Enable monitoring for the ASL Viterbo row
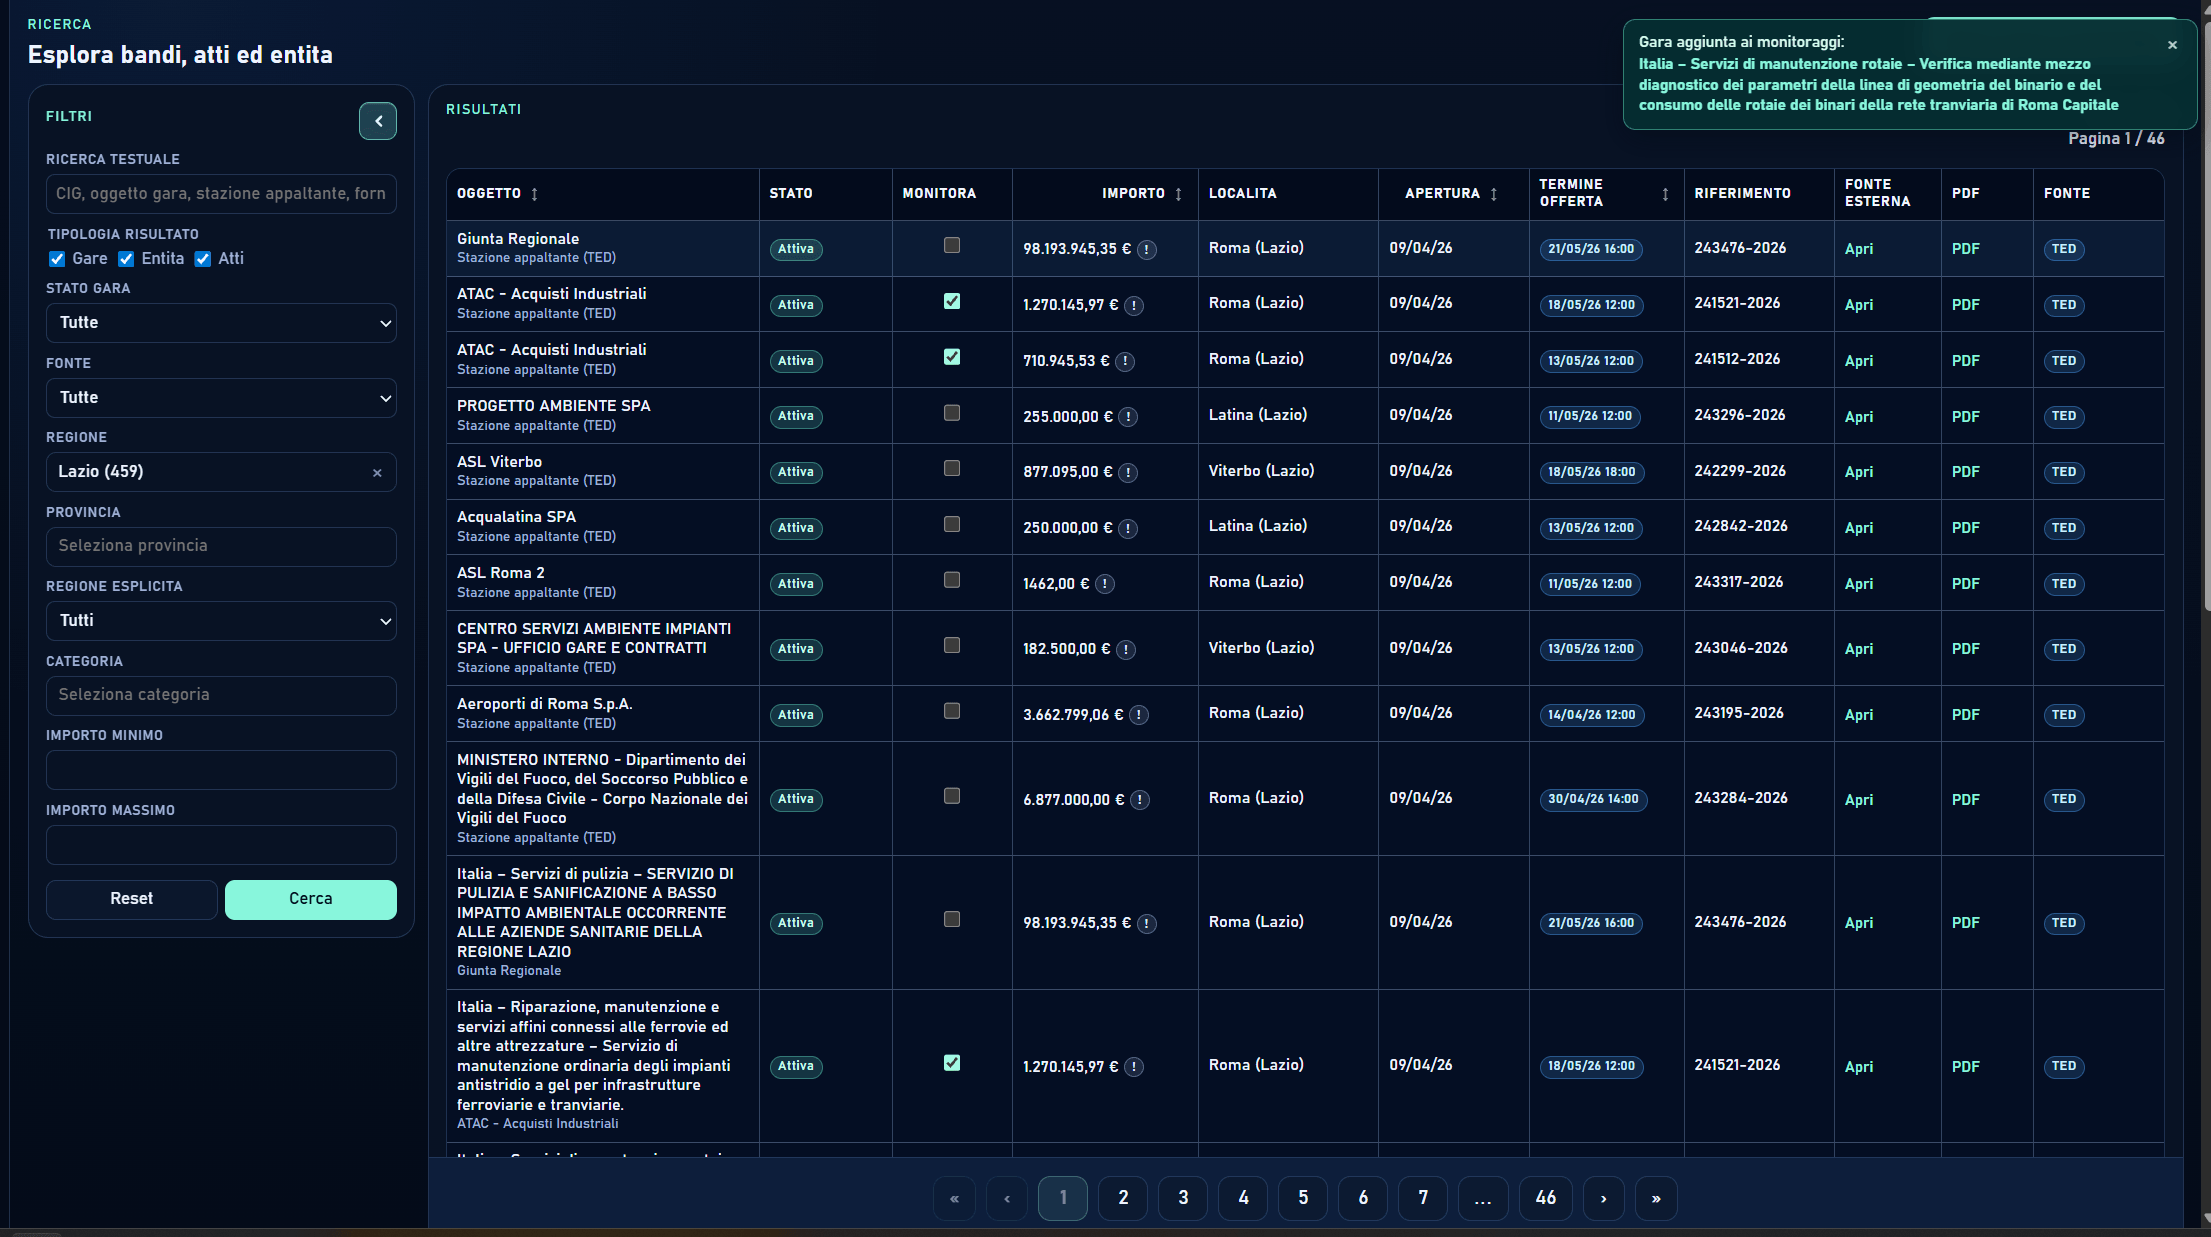This screenshot has height=1237, width=2211. coord(952,468)
